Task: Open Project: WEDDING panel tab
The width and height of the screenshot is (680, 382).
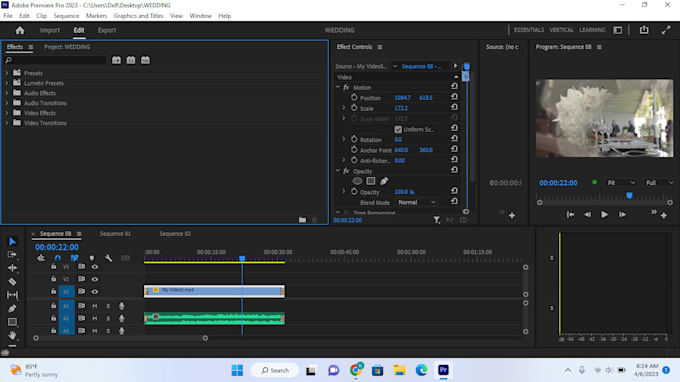Action: pos(67,47)
